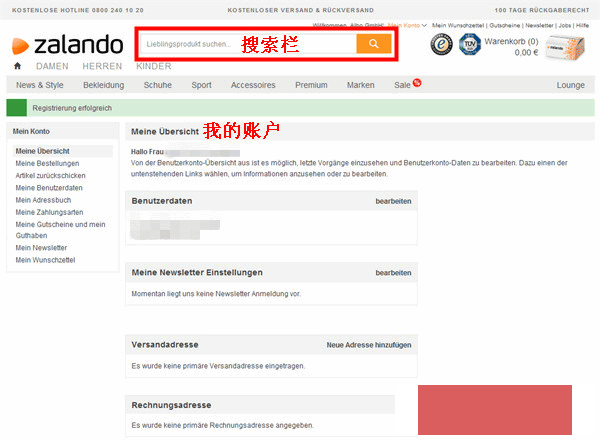Viewport: 600px width, 440px height.
Task: Click the Zalando parcel box image
Action: (x=565, y=47)
